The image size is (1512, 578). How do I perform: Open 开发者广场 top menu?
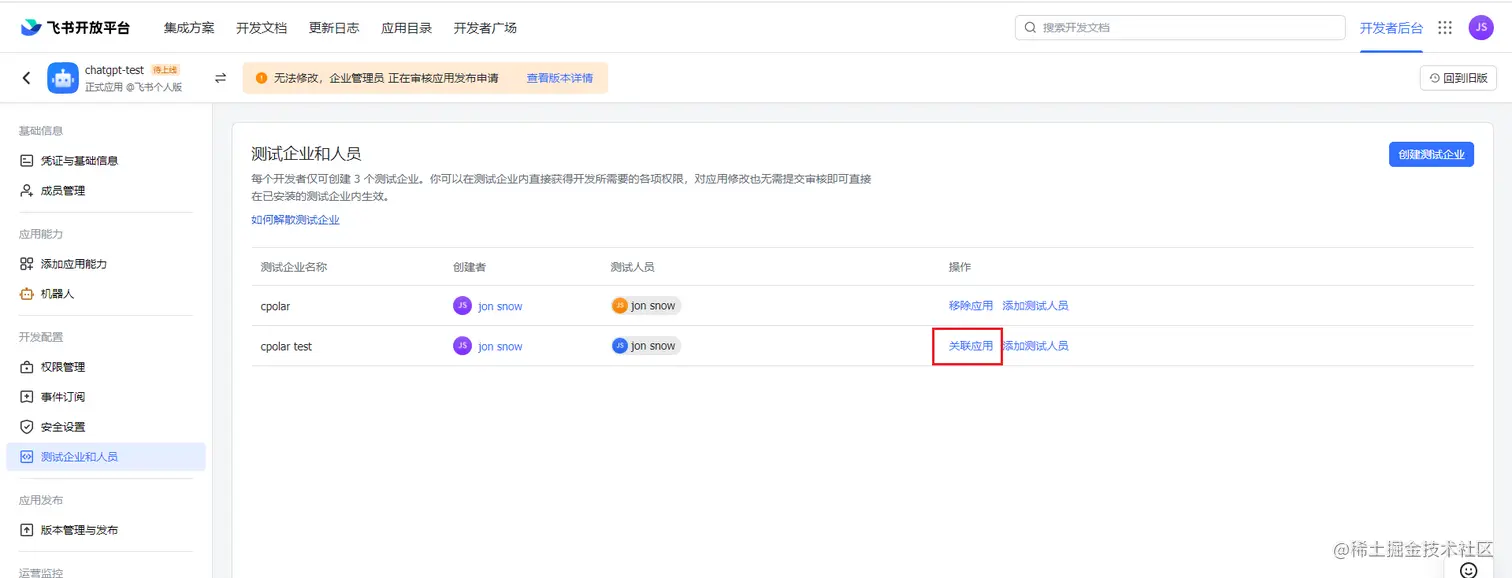(x=485, y=28)
